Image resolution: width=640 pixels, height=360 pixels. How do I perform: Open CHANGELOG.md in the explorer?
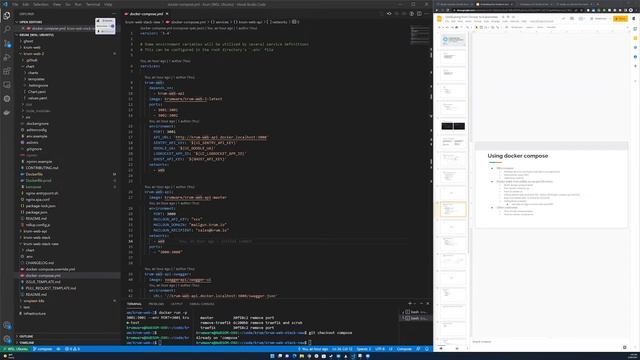pyautogui.click(x=40, y=263)
